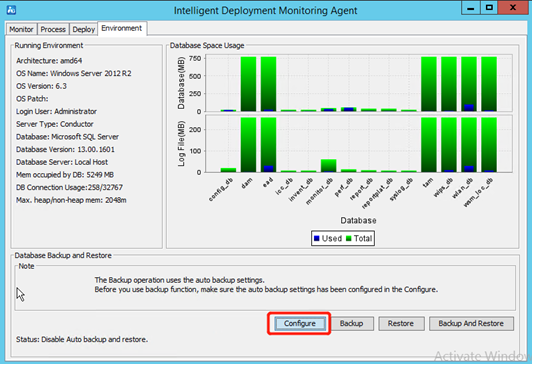Click the blue Used legend swatch

click(316, 238)
